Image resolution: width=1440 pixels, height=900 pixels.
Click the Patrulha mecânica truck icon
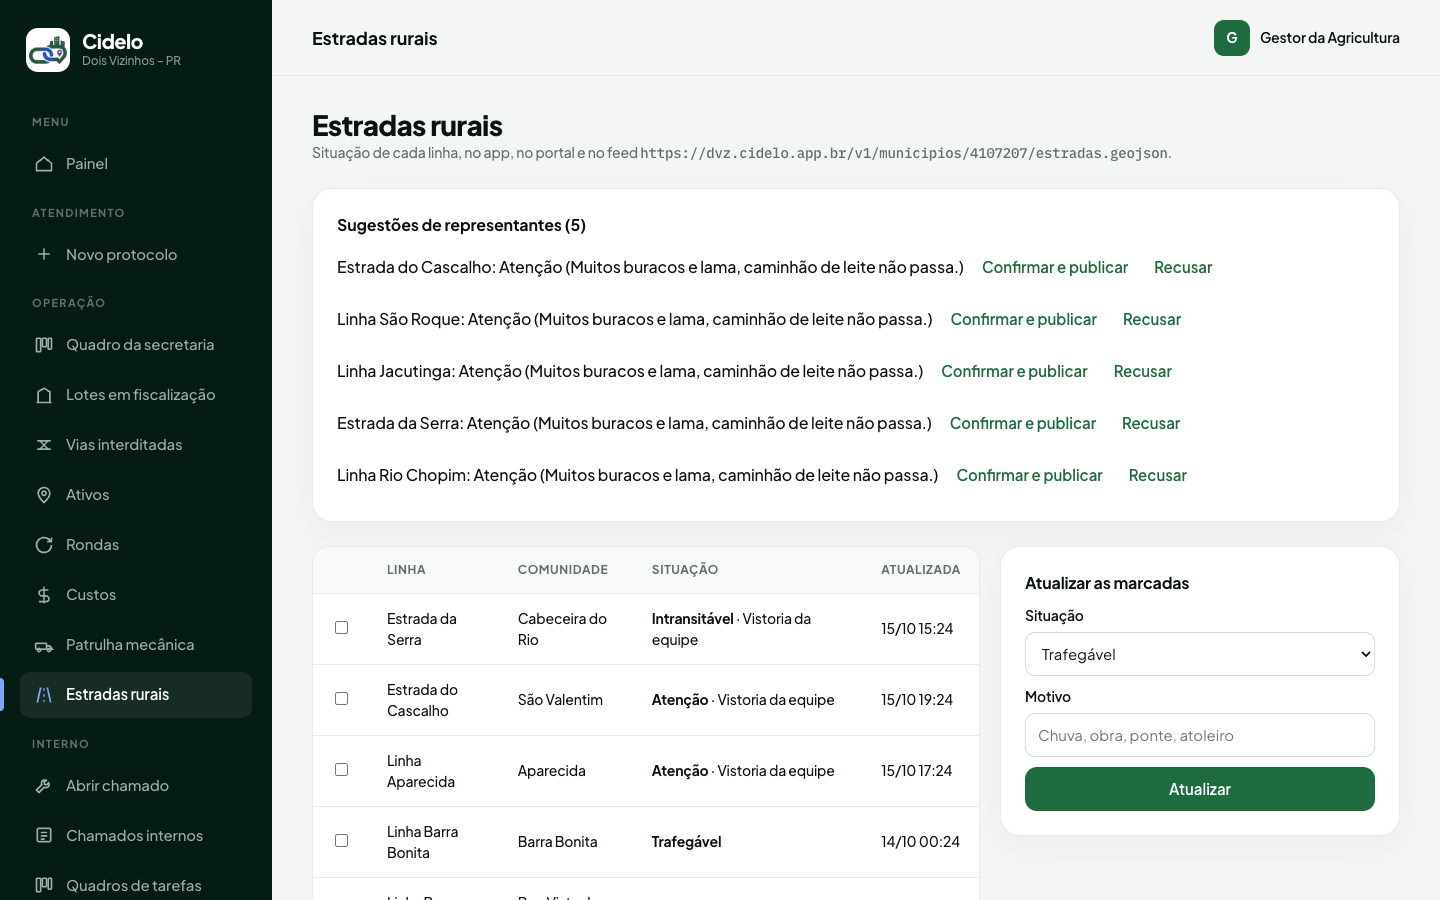coord(44,645)
